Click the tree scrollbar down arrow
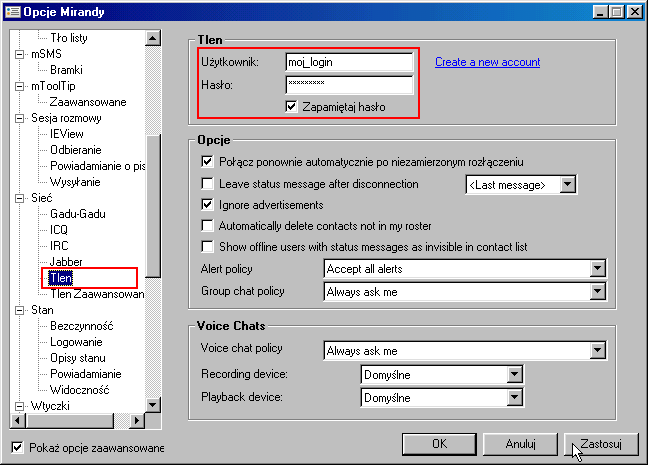Screen dimensions: 648x465 [153, 406]
